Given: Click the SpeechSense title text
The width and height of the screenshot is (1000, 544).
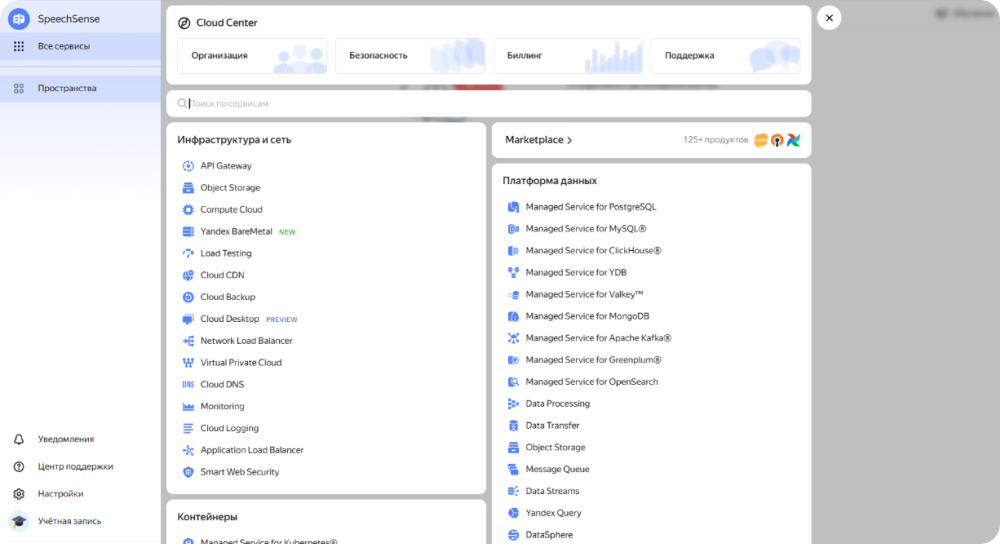Looking at the screenshot, I should [69, 19].
